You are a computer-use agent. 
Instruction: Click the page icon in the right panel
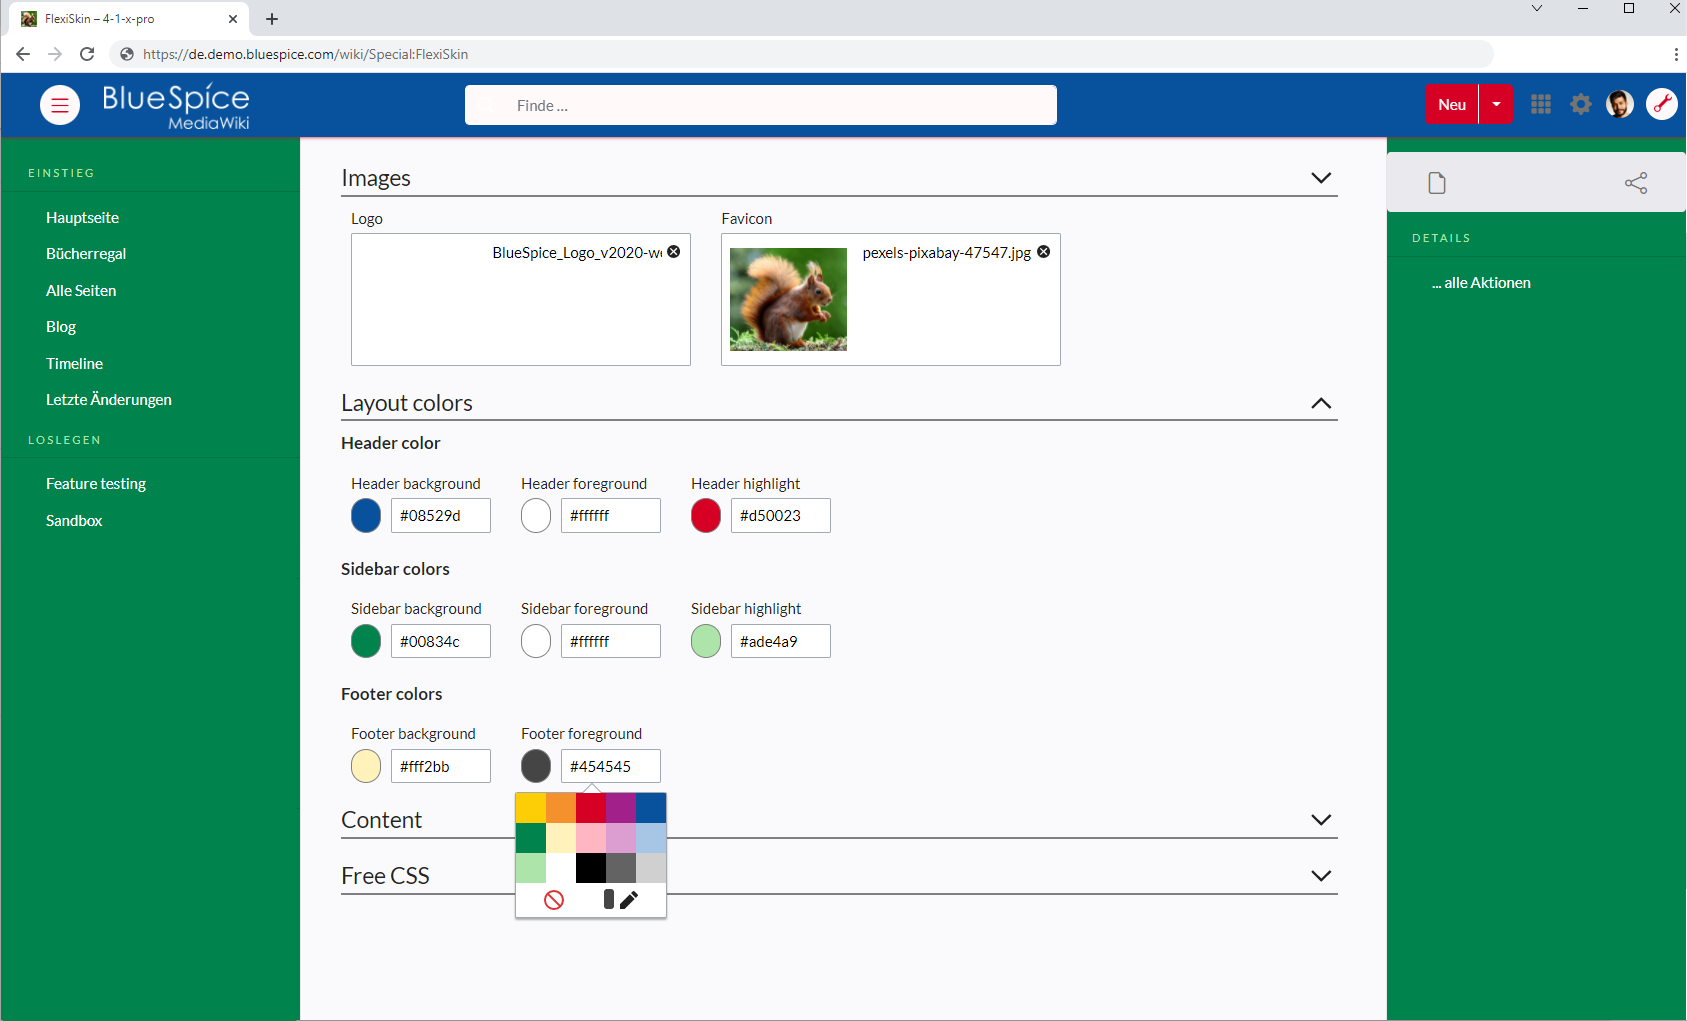click(1437, 183)
